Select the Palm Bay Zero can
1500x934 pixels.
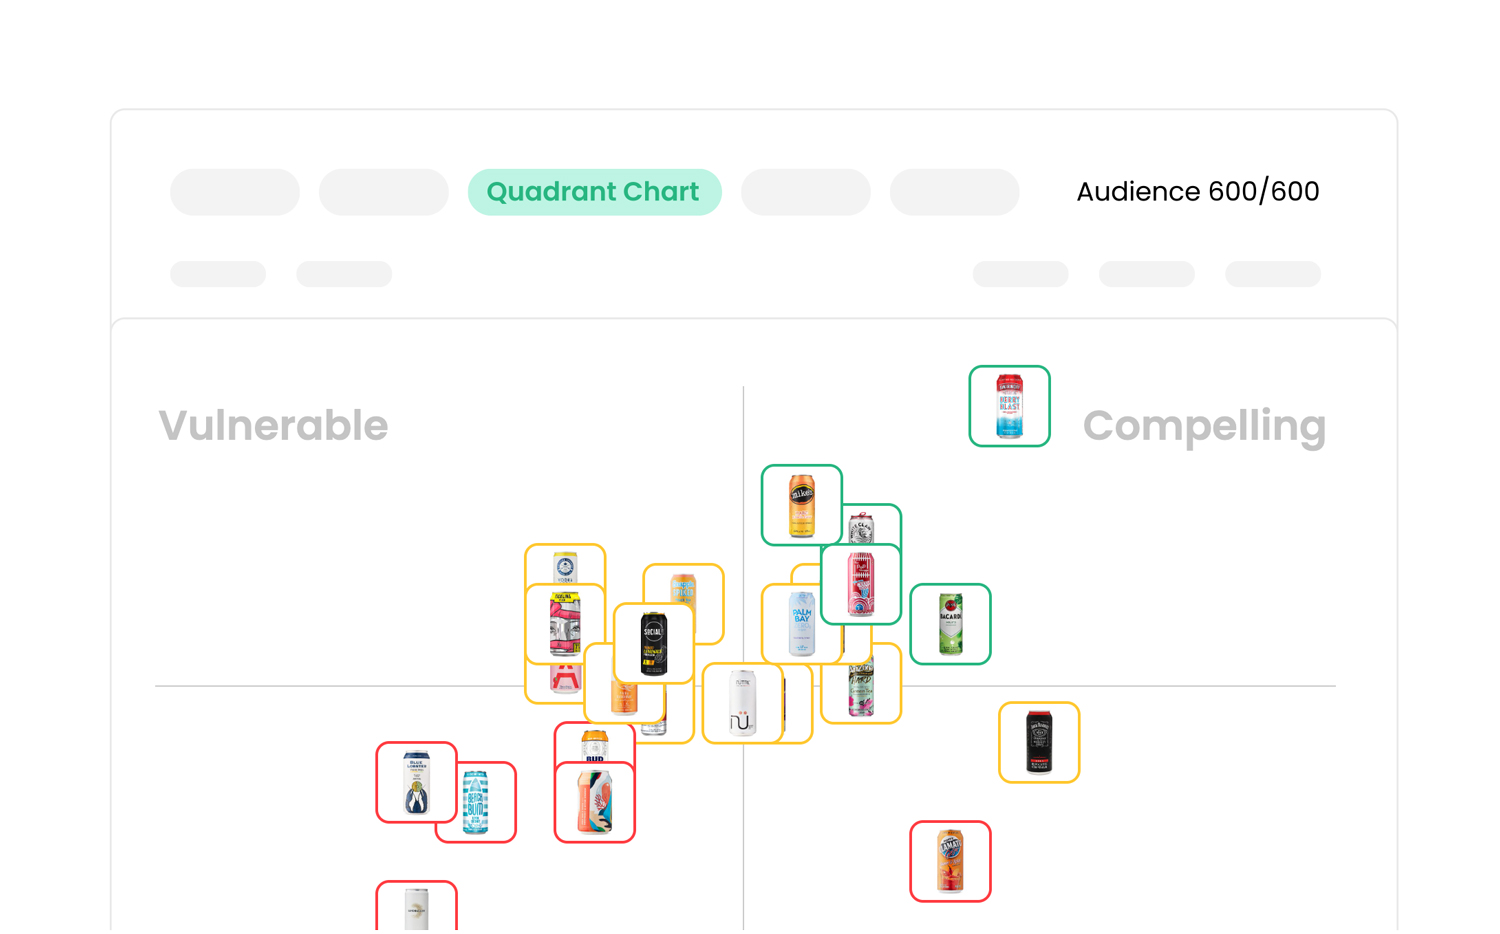pos(800,624)
